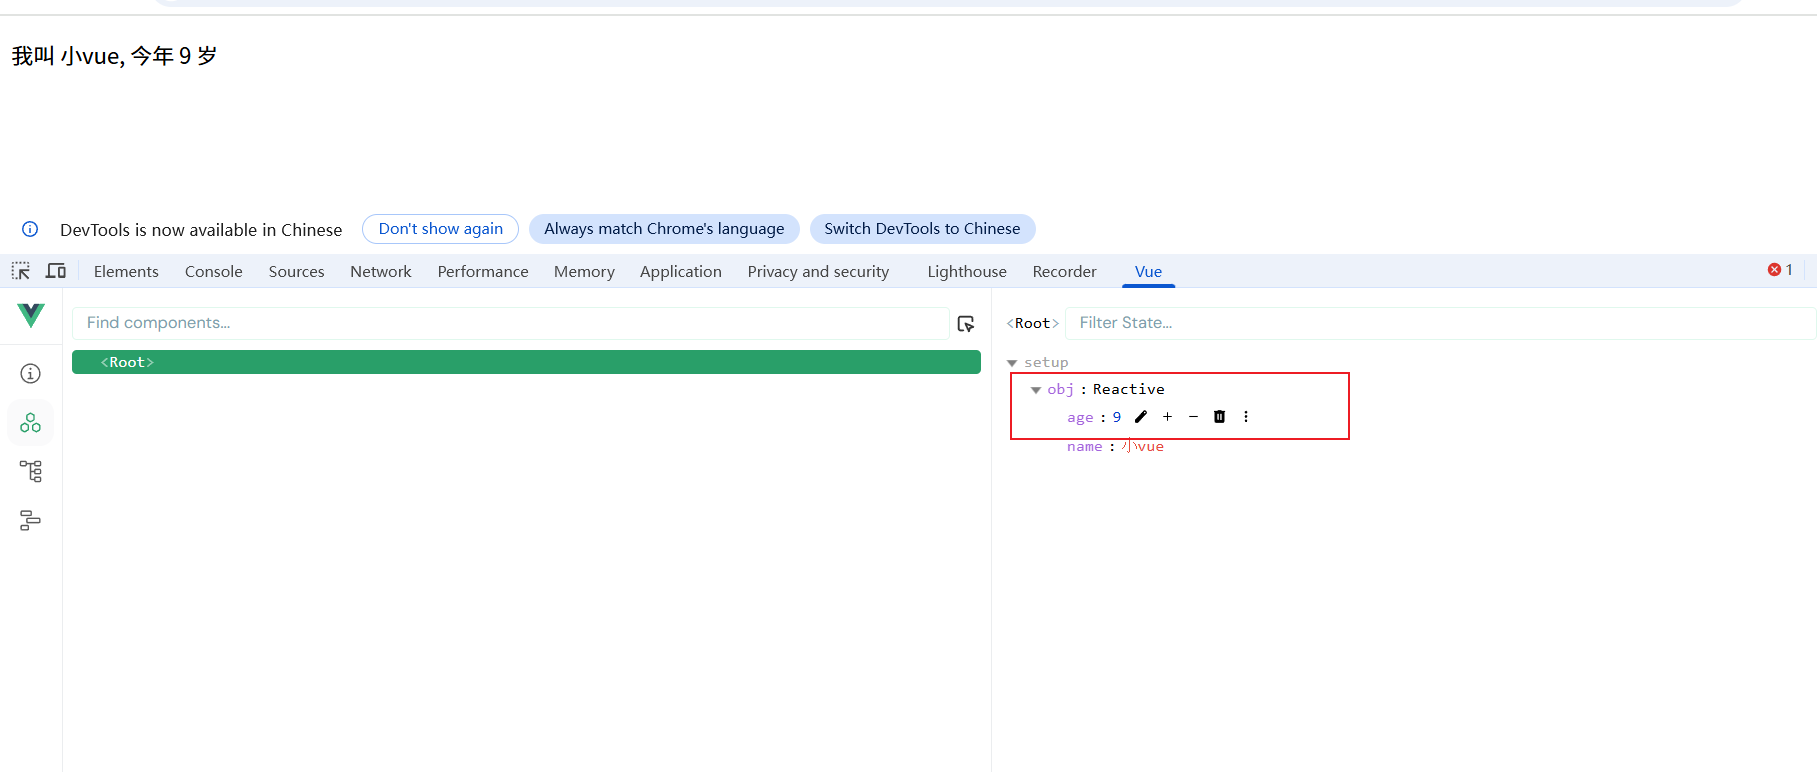Toggle the device toolbar icon
The height and width of the screenshot is (772, 1817).
point(56,271)
